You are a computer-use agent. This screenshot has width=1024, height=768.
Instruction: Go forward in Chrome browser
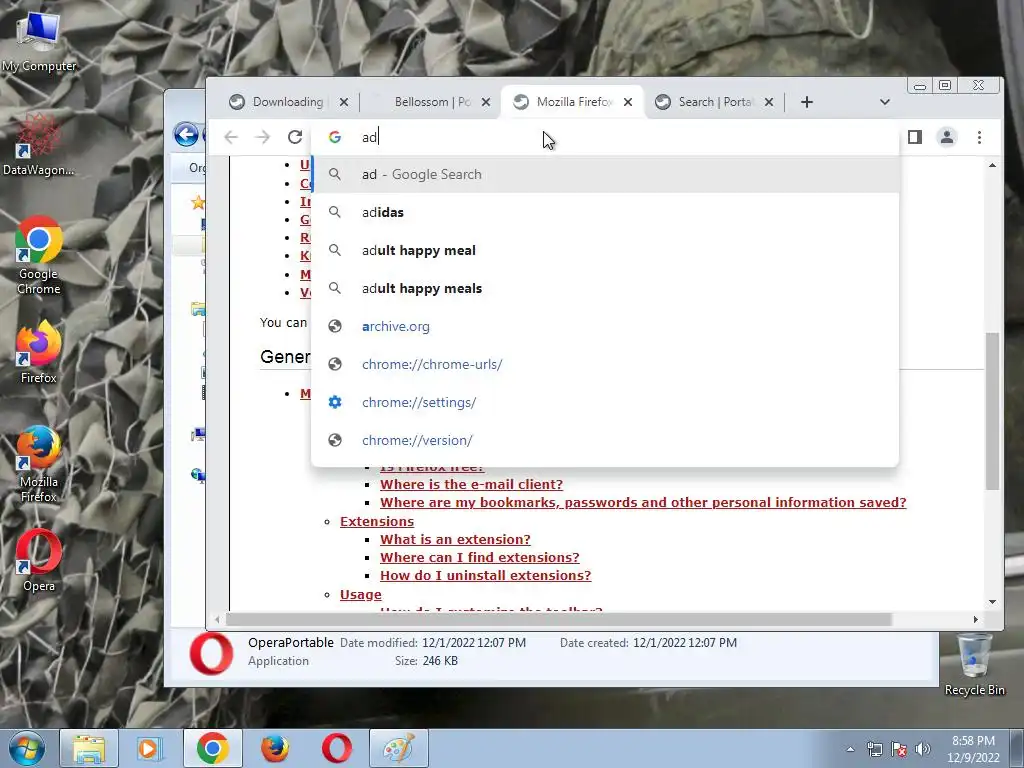coord(263,137)
